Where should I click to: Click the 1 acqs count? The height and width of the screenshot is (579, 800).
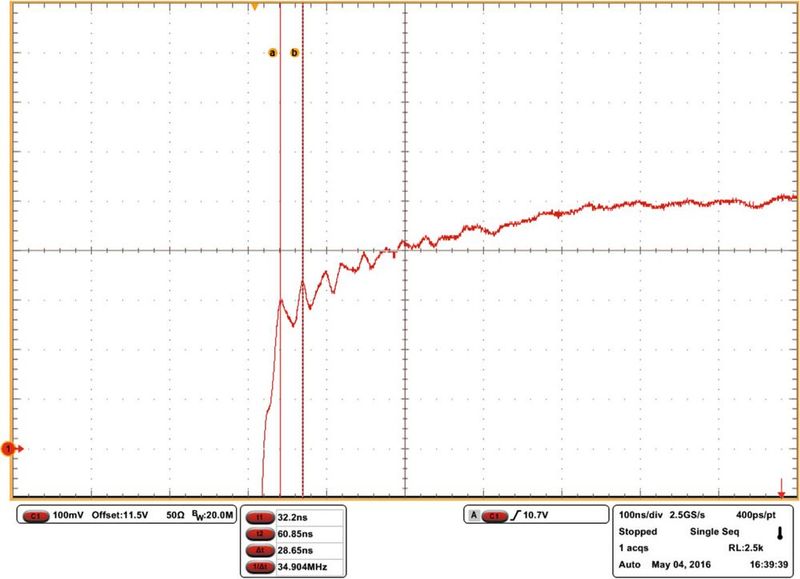coord(633,548)
